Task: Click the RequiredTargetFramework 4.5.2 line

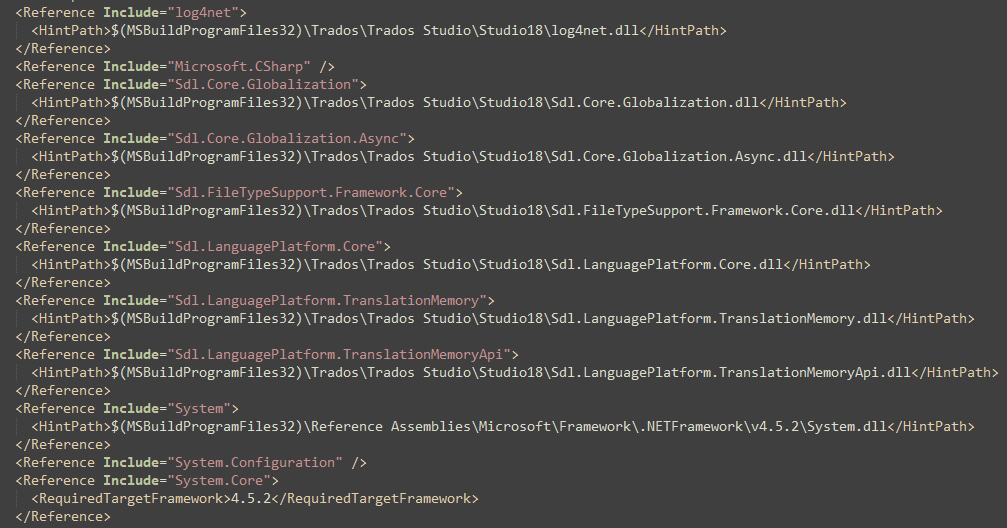Action: pyautogui.click(x=255, y=498)
